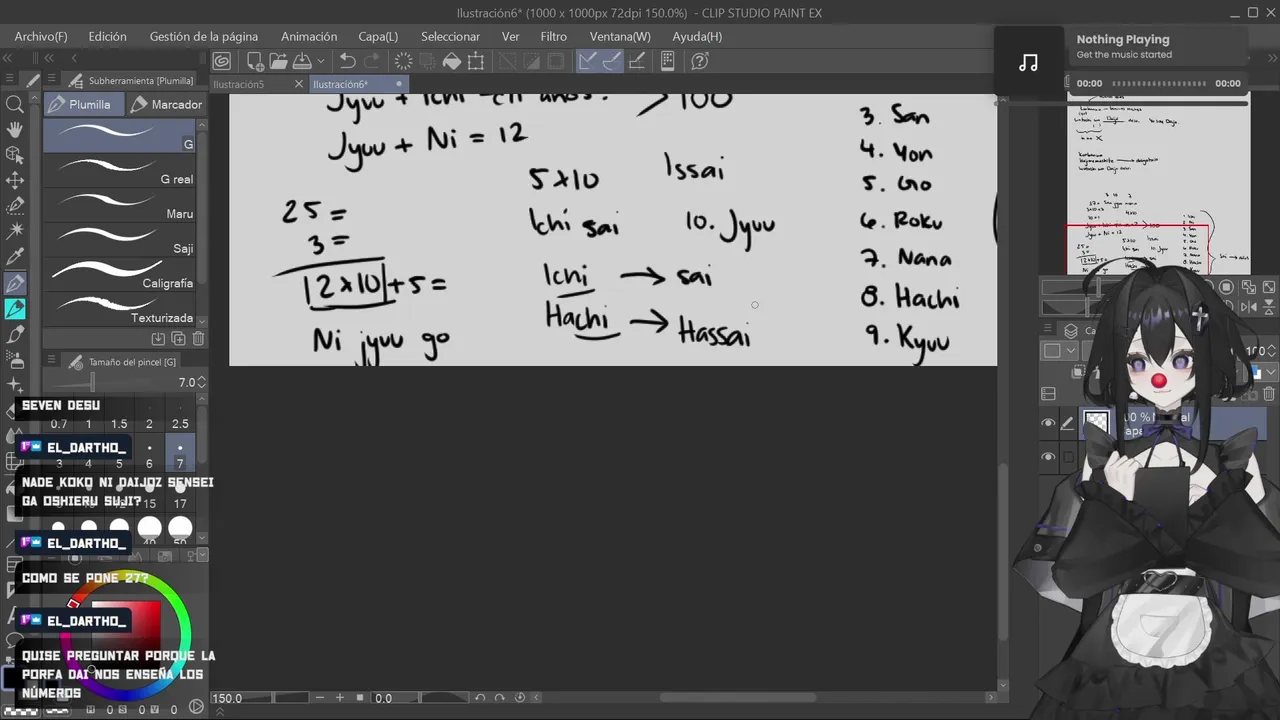
Task: Open CLIP STUDIO launcher icon
Action: (222, 61)
